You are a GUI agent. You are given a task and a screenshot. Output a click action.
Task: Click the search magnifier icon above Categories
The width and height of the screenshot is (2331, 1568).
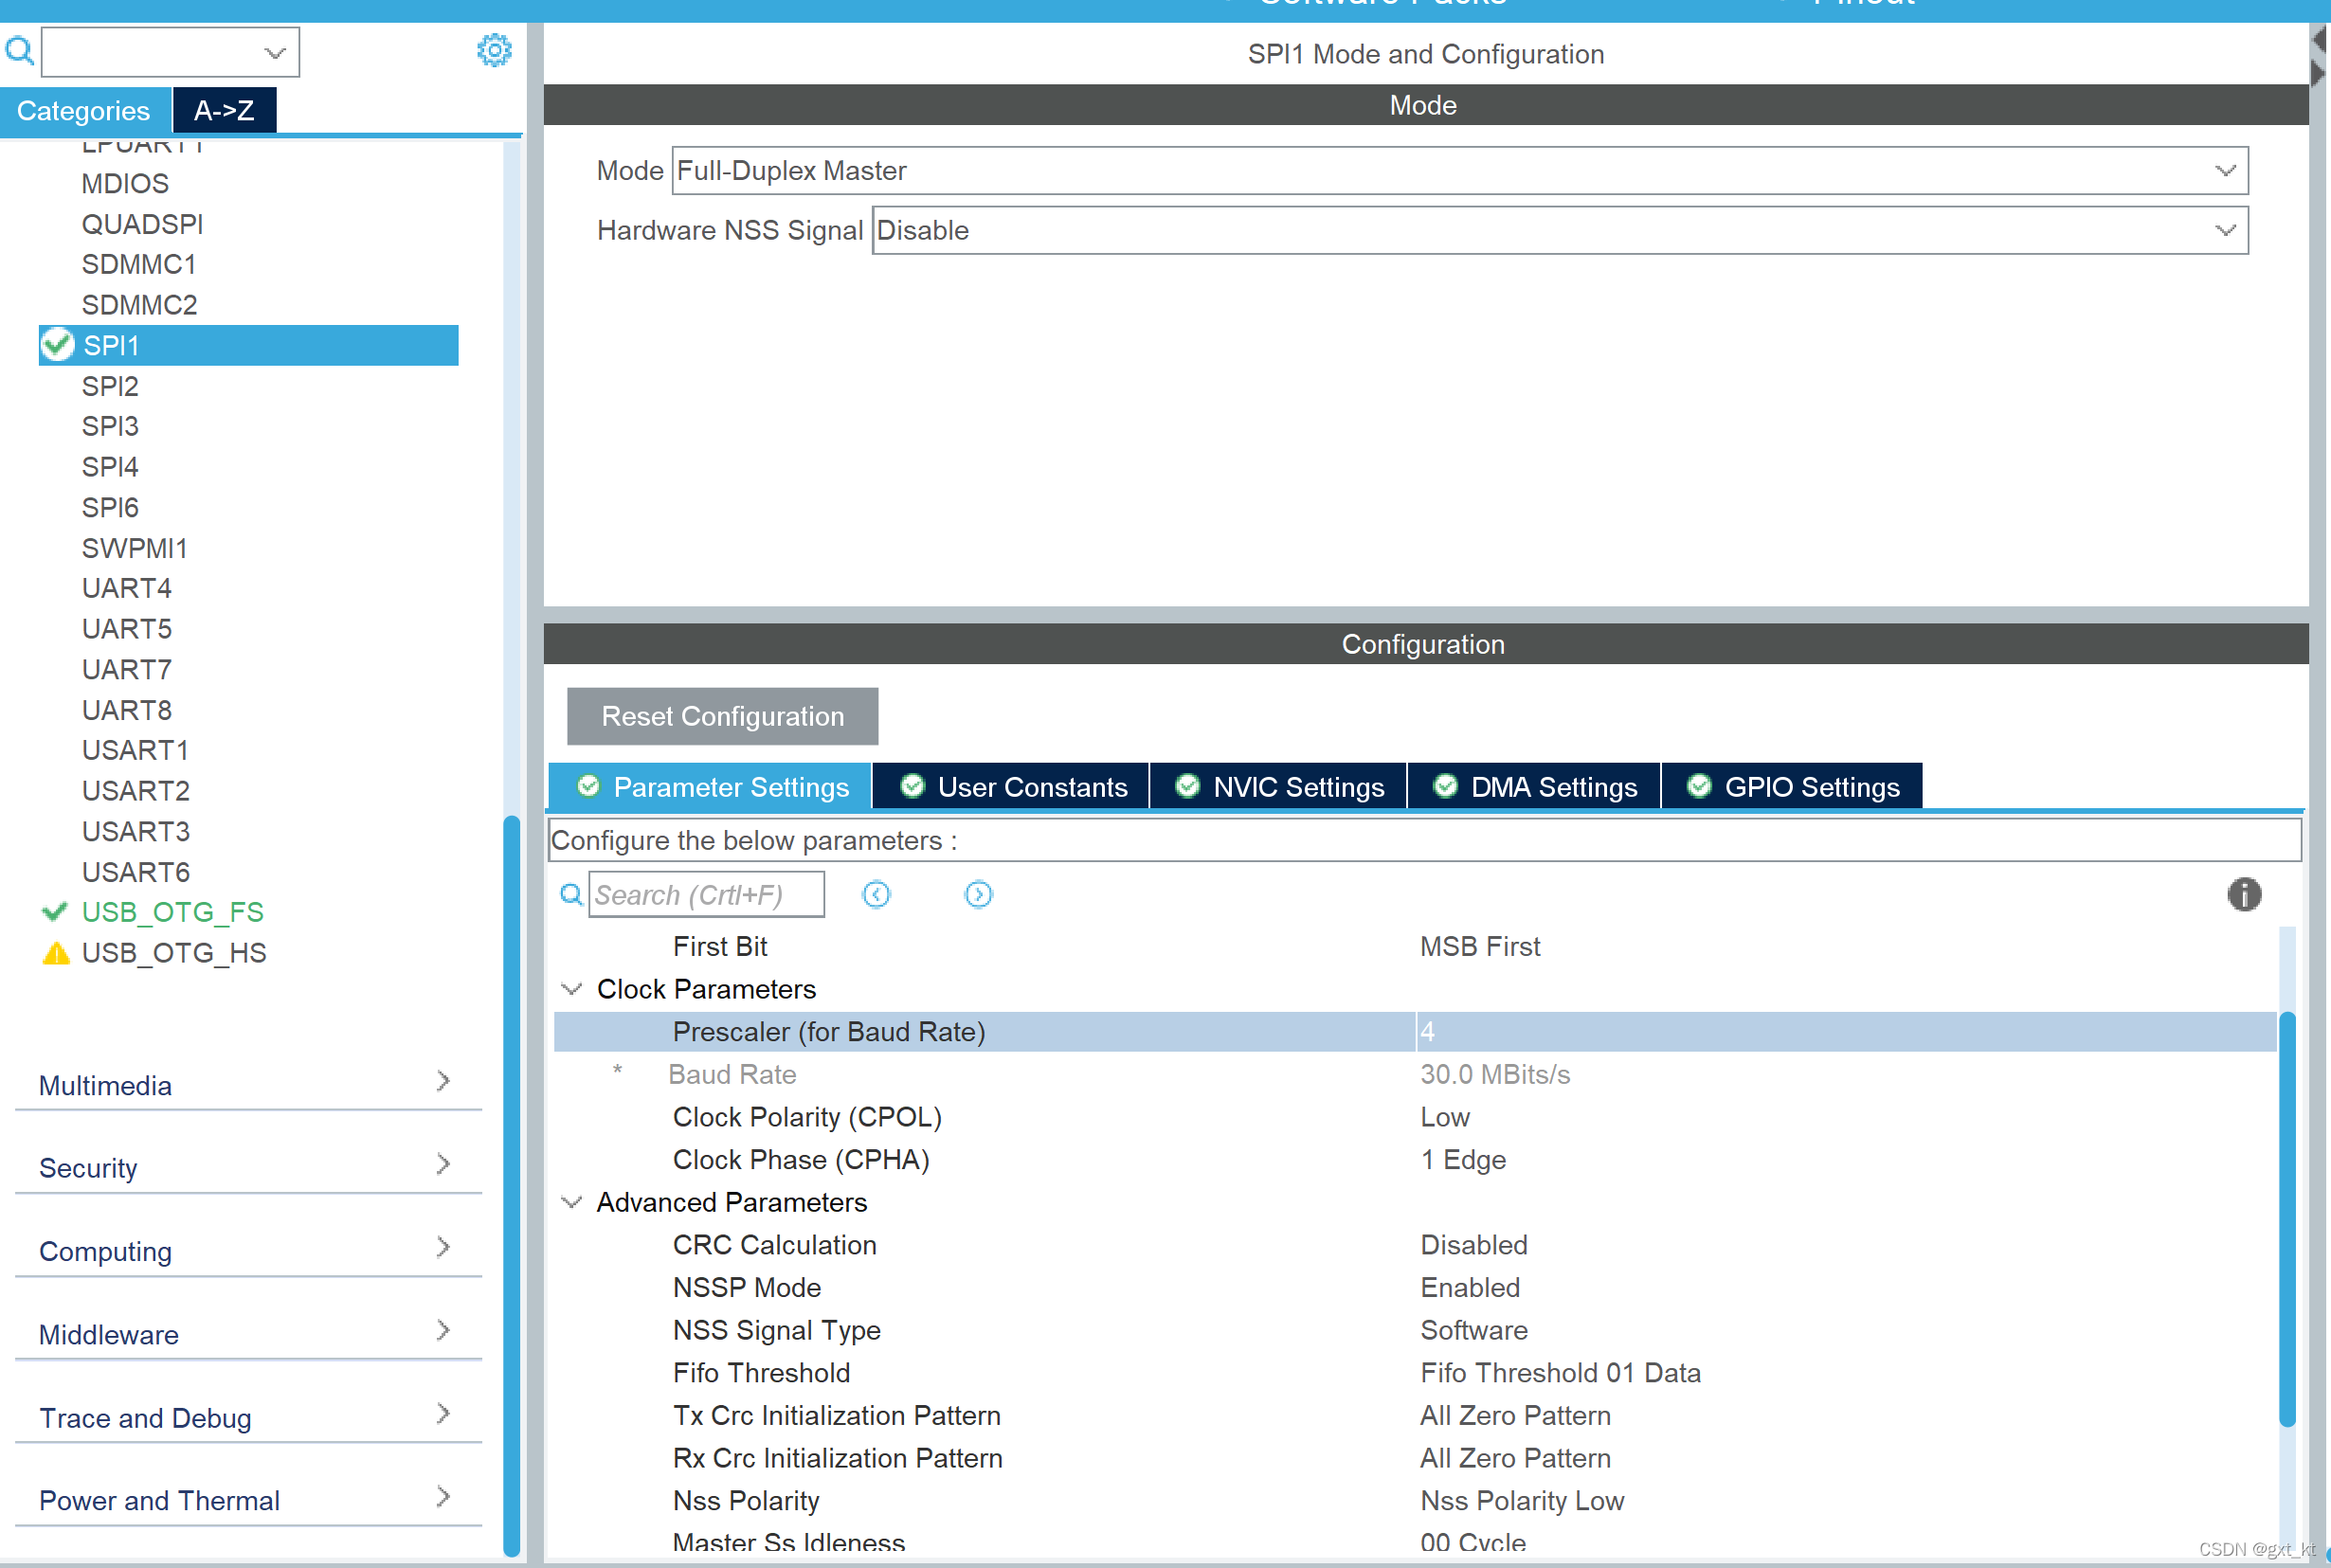(x=19, y=50)
